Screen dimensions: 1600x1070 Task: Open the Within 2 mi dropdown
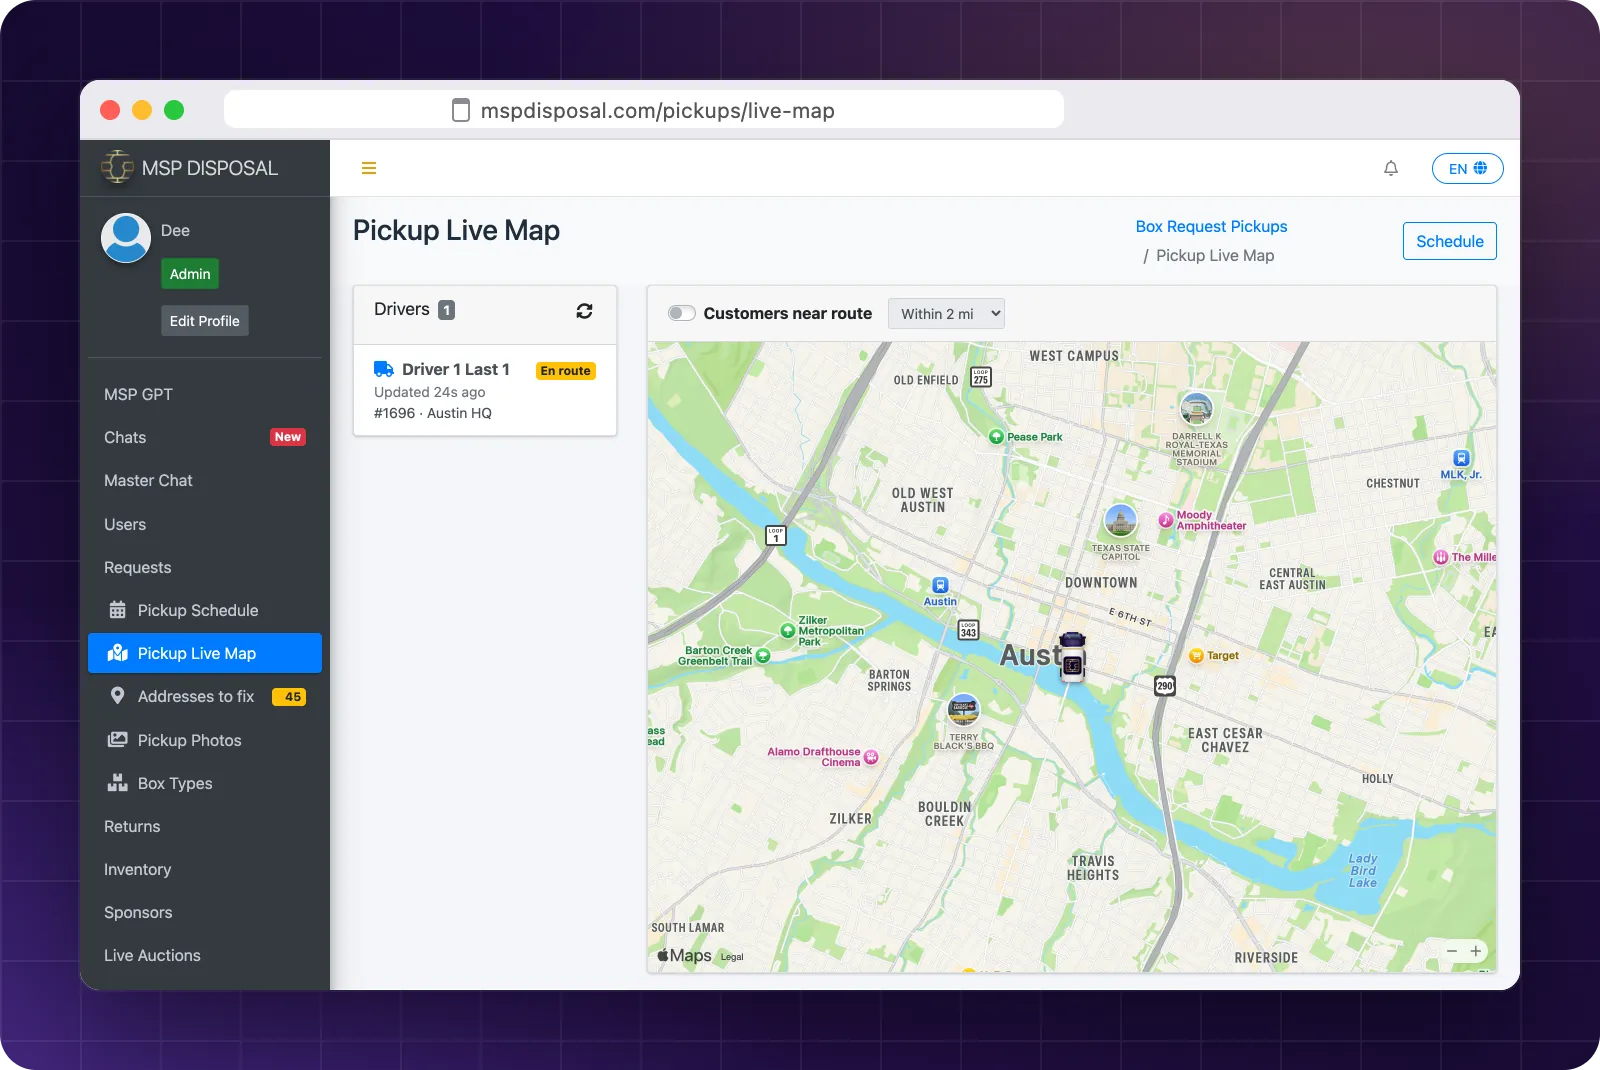click(946, 314)
